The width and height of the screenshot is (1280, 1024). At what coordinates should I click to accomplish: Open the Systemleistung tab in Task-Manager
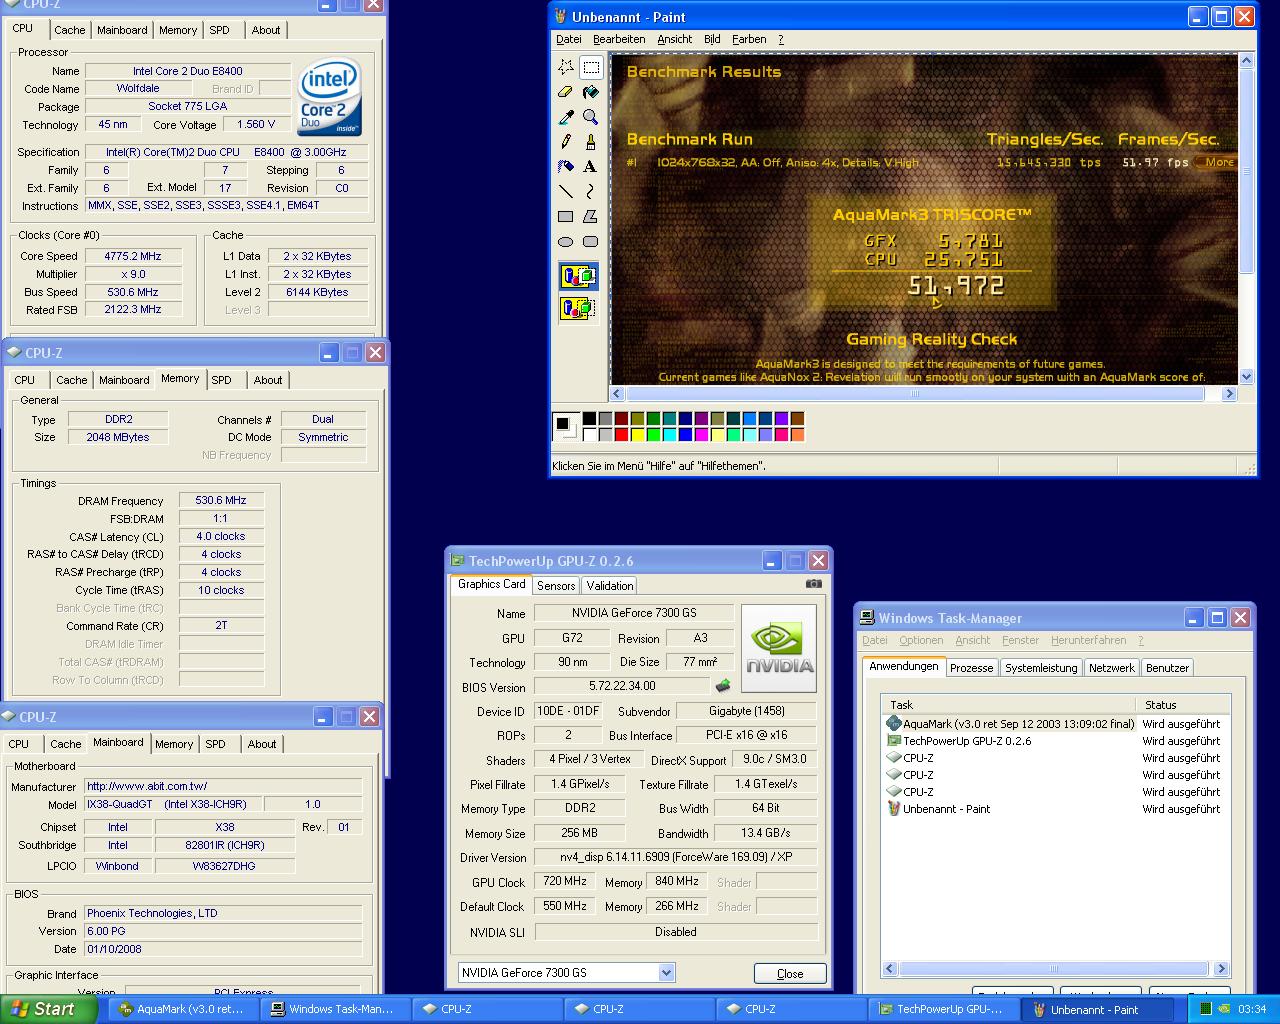[1041, 668]
